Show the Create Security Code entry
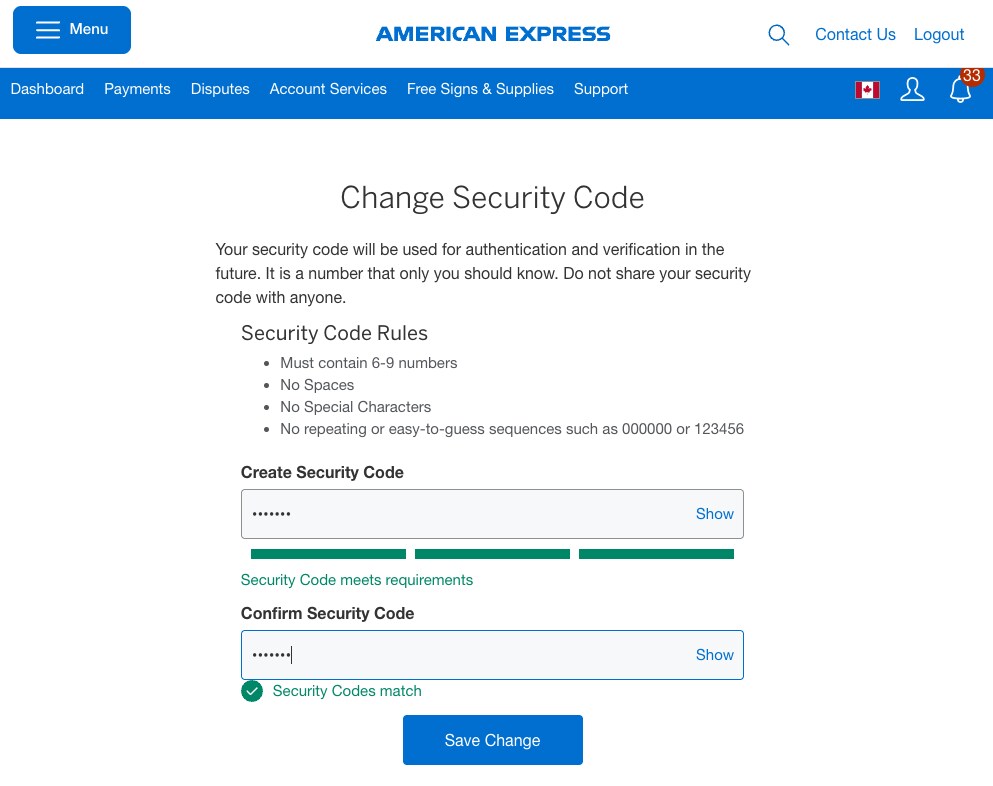 pyautogui.click(x=714, y=513)
